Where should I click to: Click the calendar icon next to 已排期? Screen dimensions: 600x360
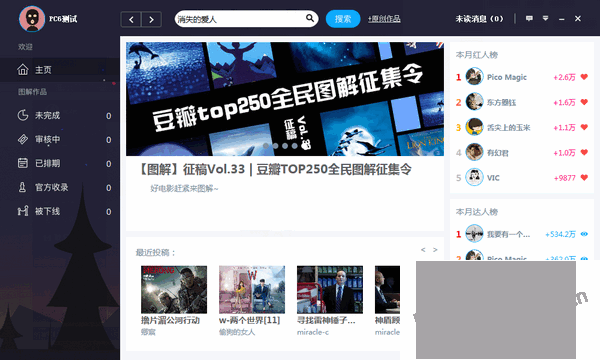[x=23, y=163]
